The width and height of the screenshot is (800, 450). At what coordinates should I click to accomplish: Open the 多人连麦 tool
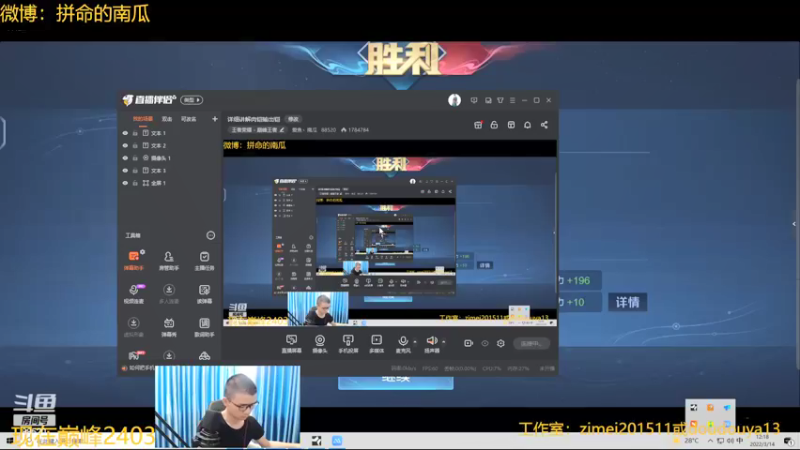[169, 294]
